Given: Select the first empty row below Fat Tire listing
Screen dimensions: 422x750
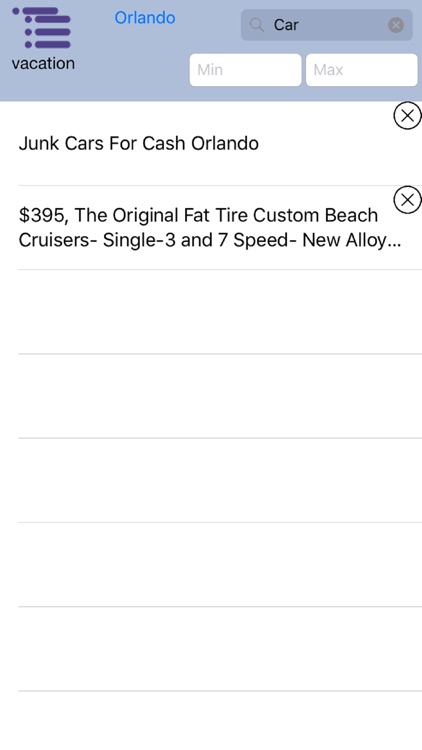Looking at the screenshot, I should (211, 312).
